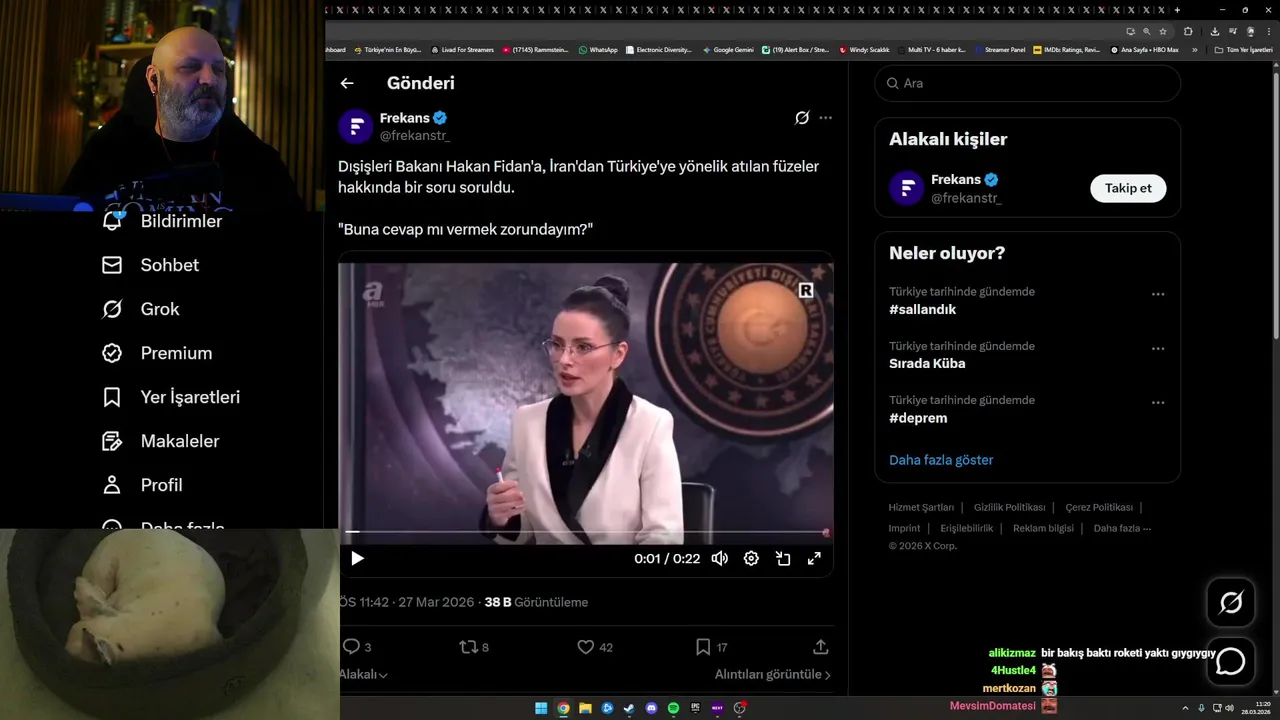The height and width of the screenshot is (720, 1280).
Task: Show hidden system tray icons
Action: pos(1186,708)
